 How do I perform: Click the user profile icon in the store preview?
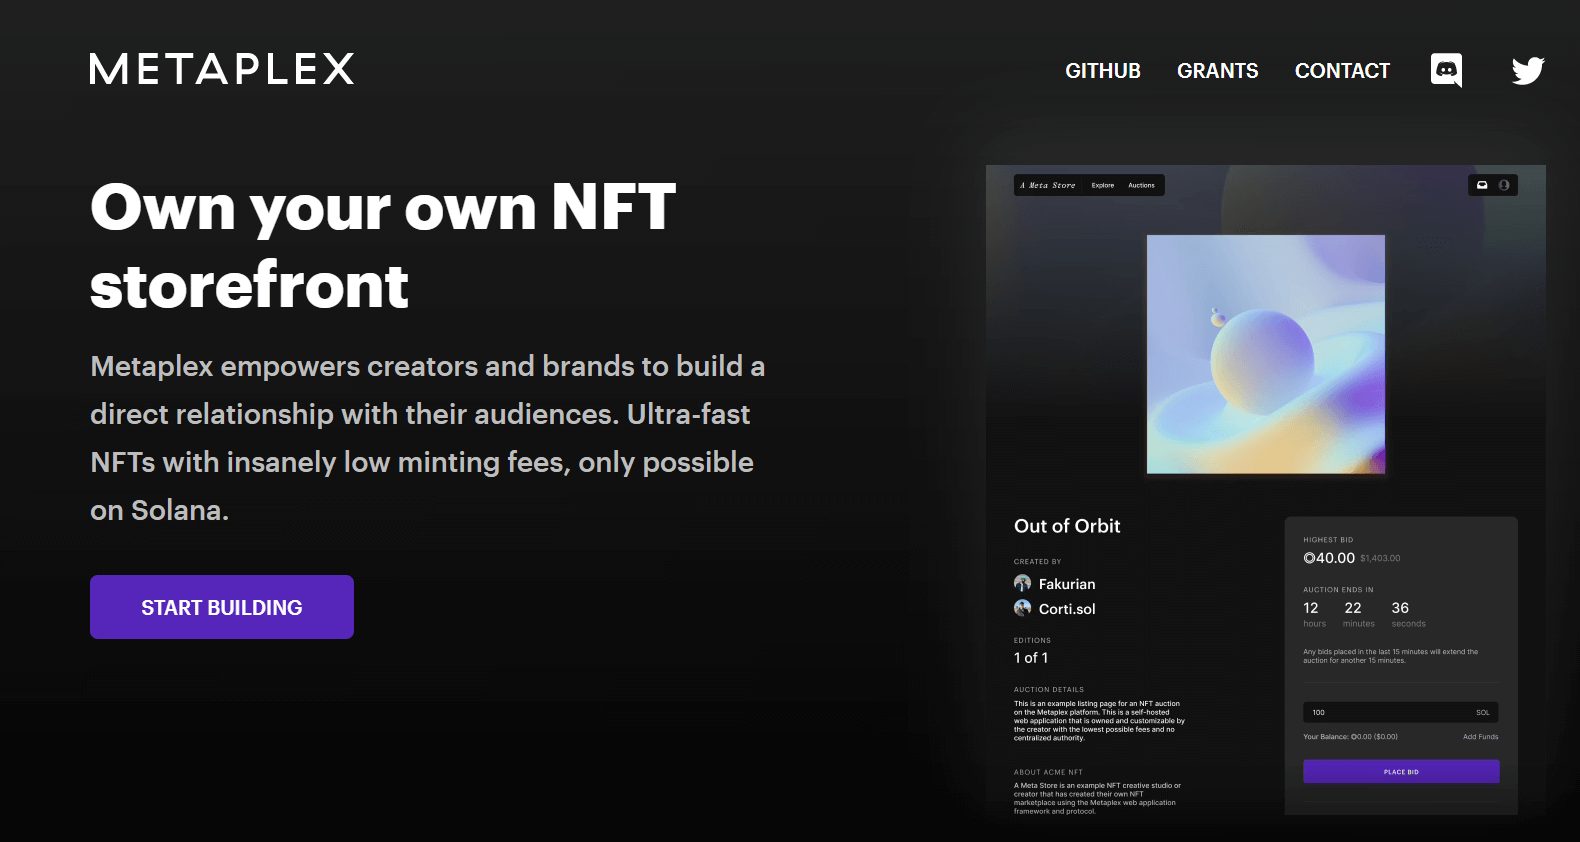click(x=1504, y=185)
